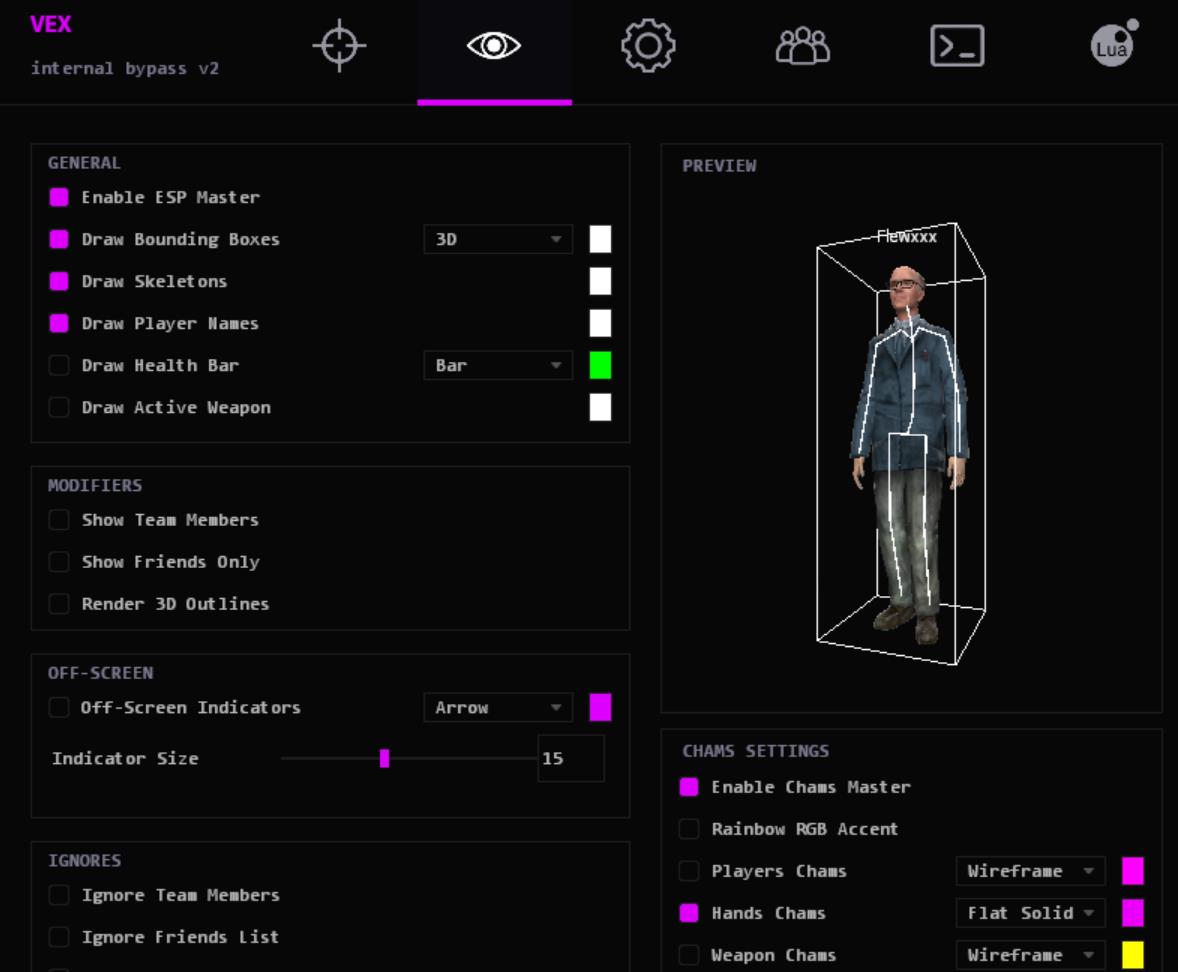Open the players group tab

click(x=802, y=46)
